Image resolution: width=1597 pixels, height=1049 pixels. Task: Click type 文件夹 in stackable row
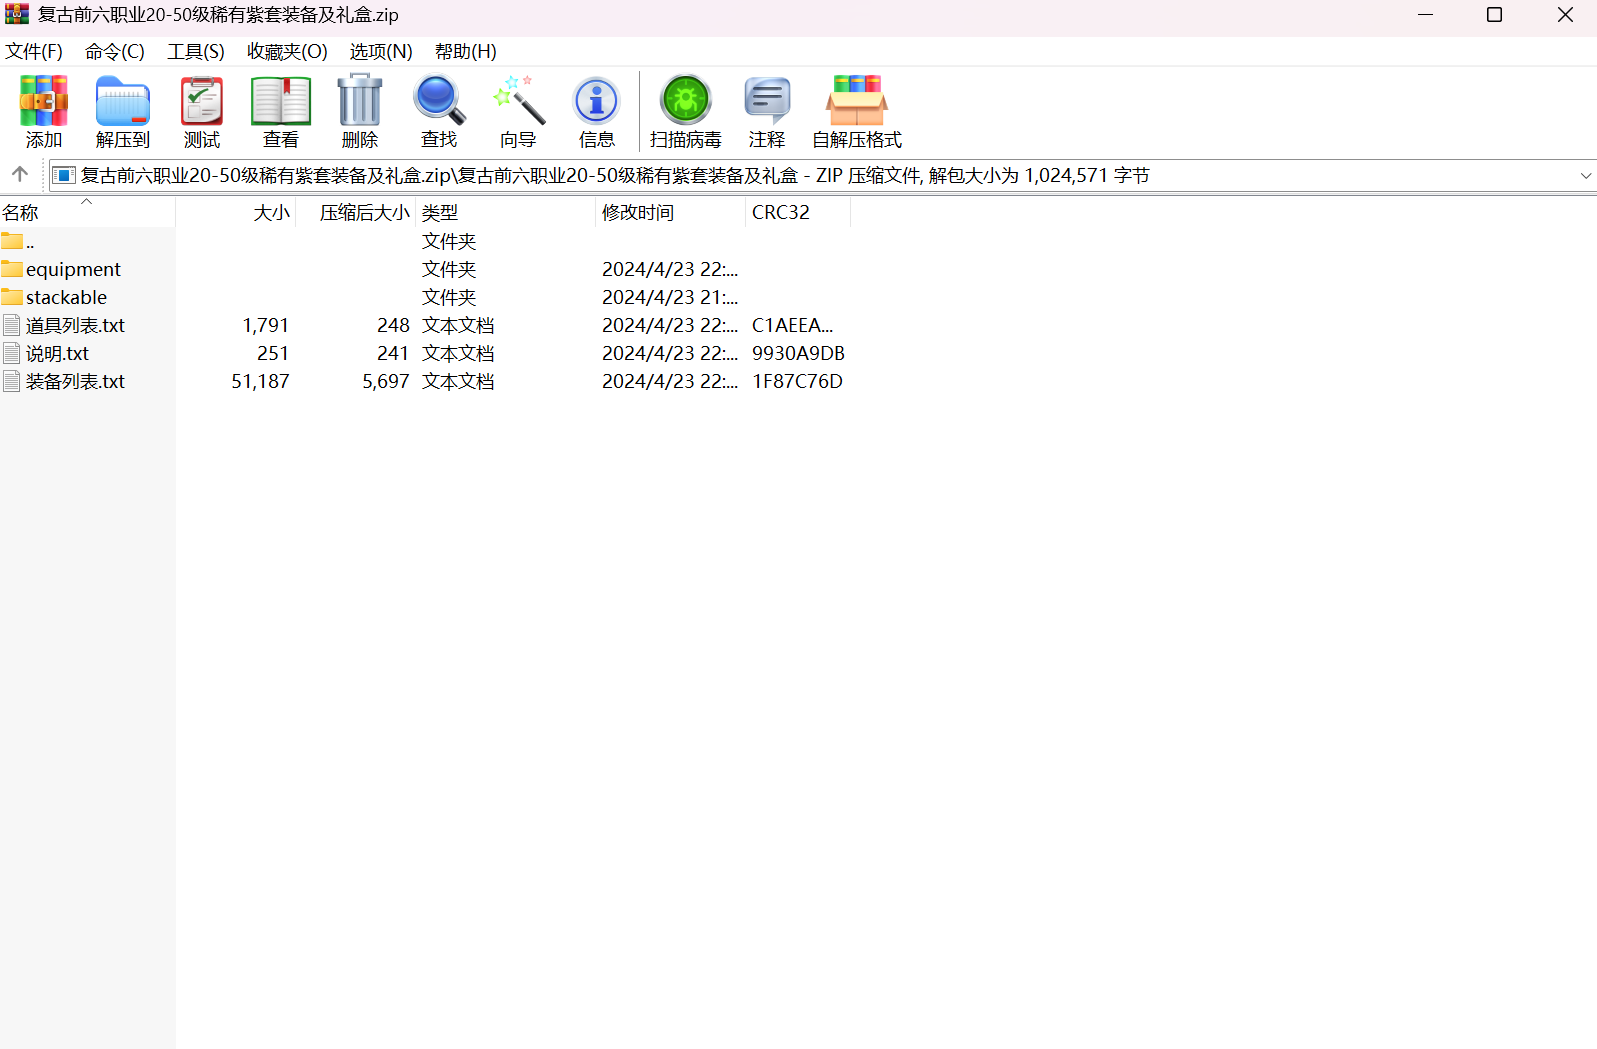coord(449,297)
